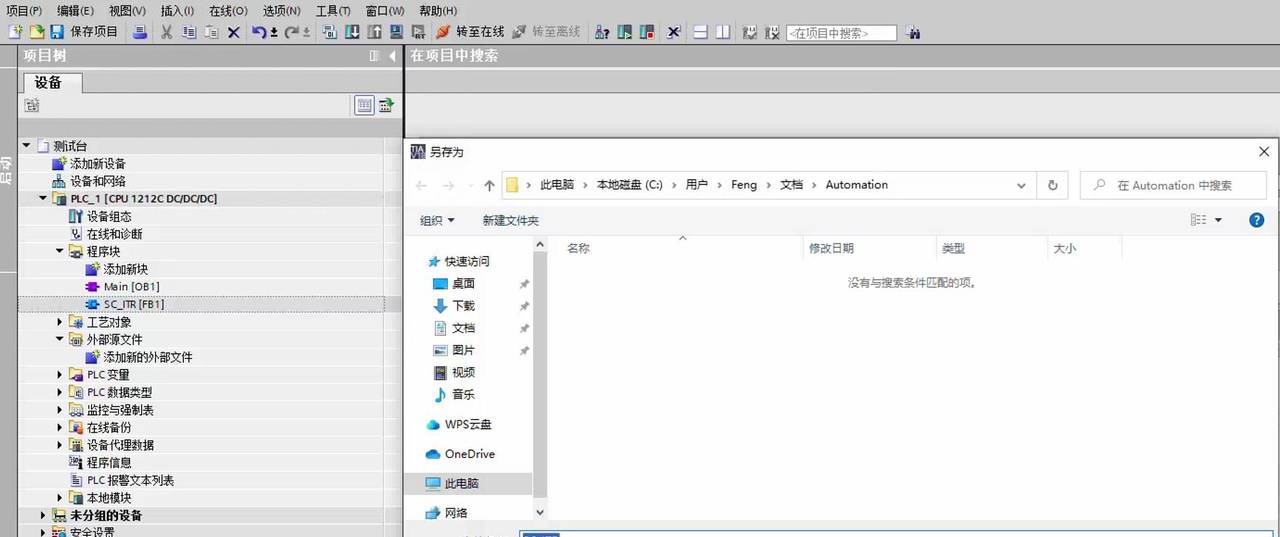Click the Download to device icon
The image size is (1280, 537).
click(353, 32)
